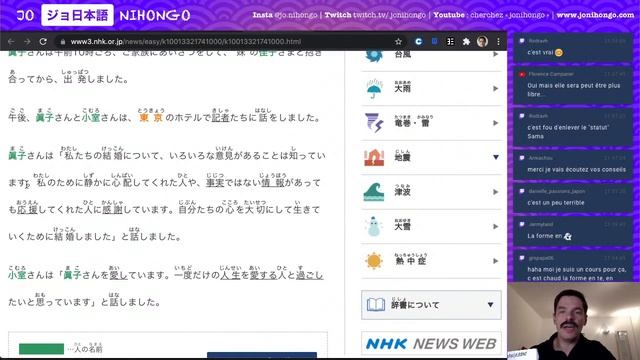Open the blue square extension icon
Image resolution: width=640 pixels, height=360 pixels.
[435, 41]
